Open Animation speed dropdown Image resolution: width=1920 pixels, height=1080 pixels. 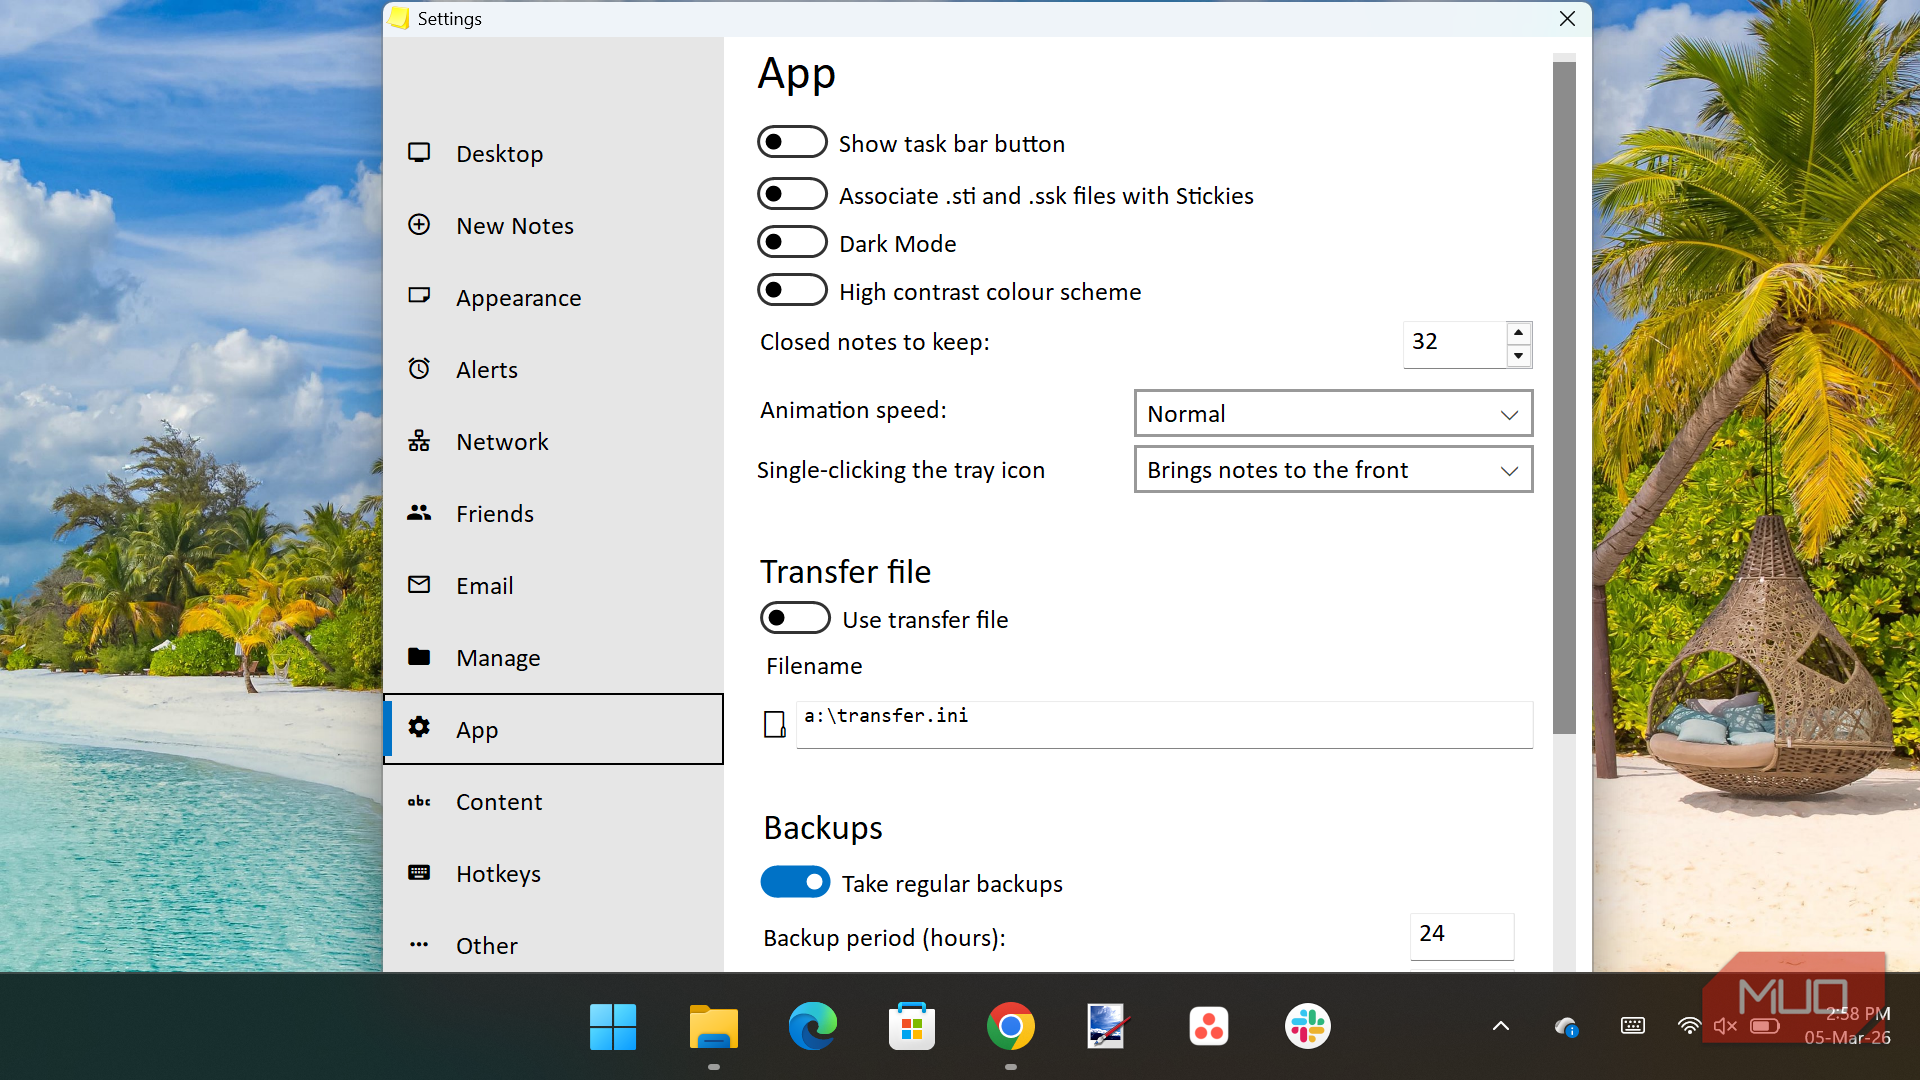pos(1333,413)
